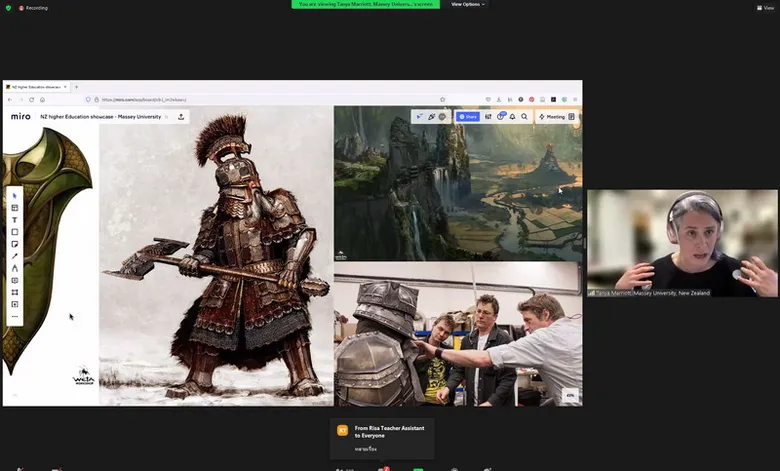Open board search magnifier icon
The height and width of the screenshot is (471, 780).
coord(524,117)
